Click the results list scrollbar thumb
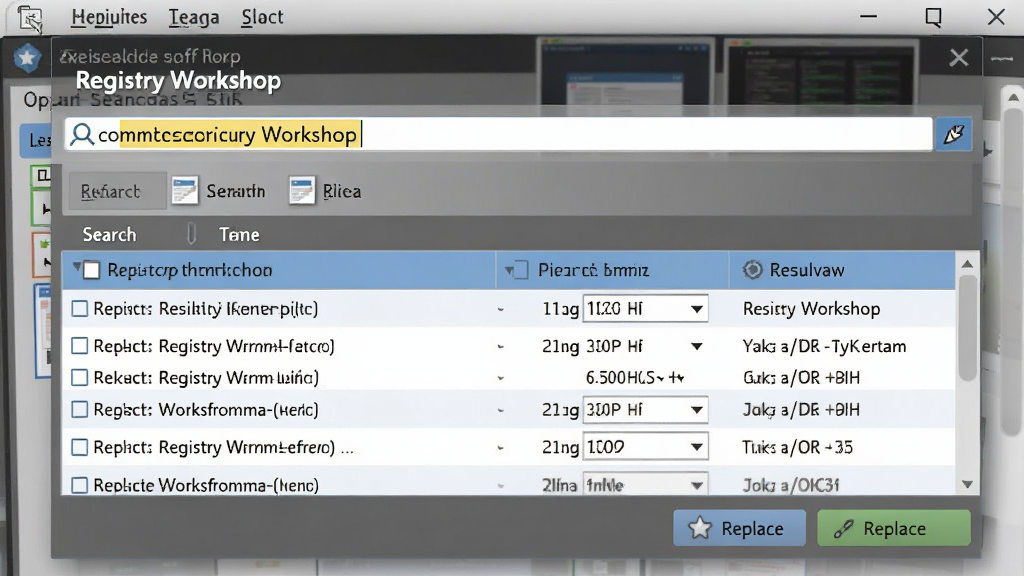Viewport: 1024px width, 576px height. coord(967,327)
